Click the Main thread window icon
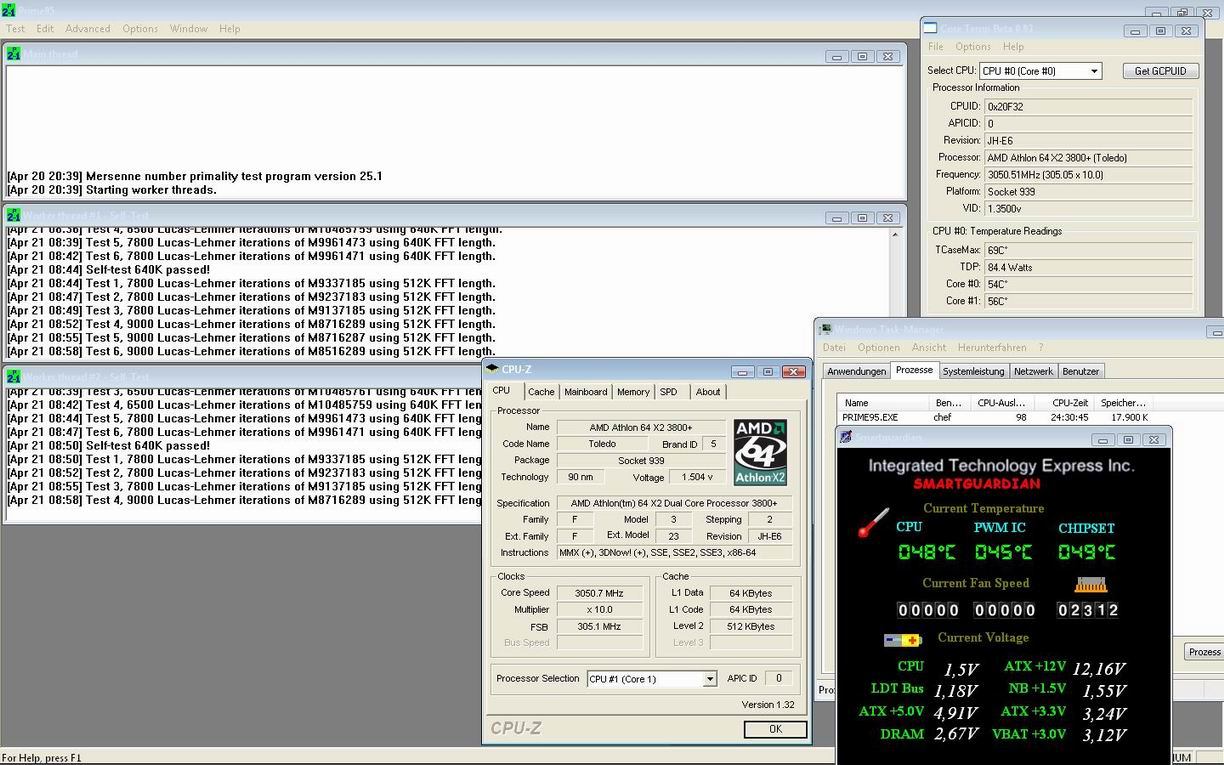1224x765 pixels. coord(13,54)
